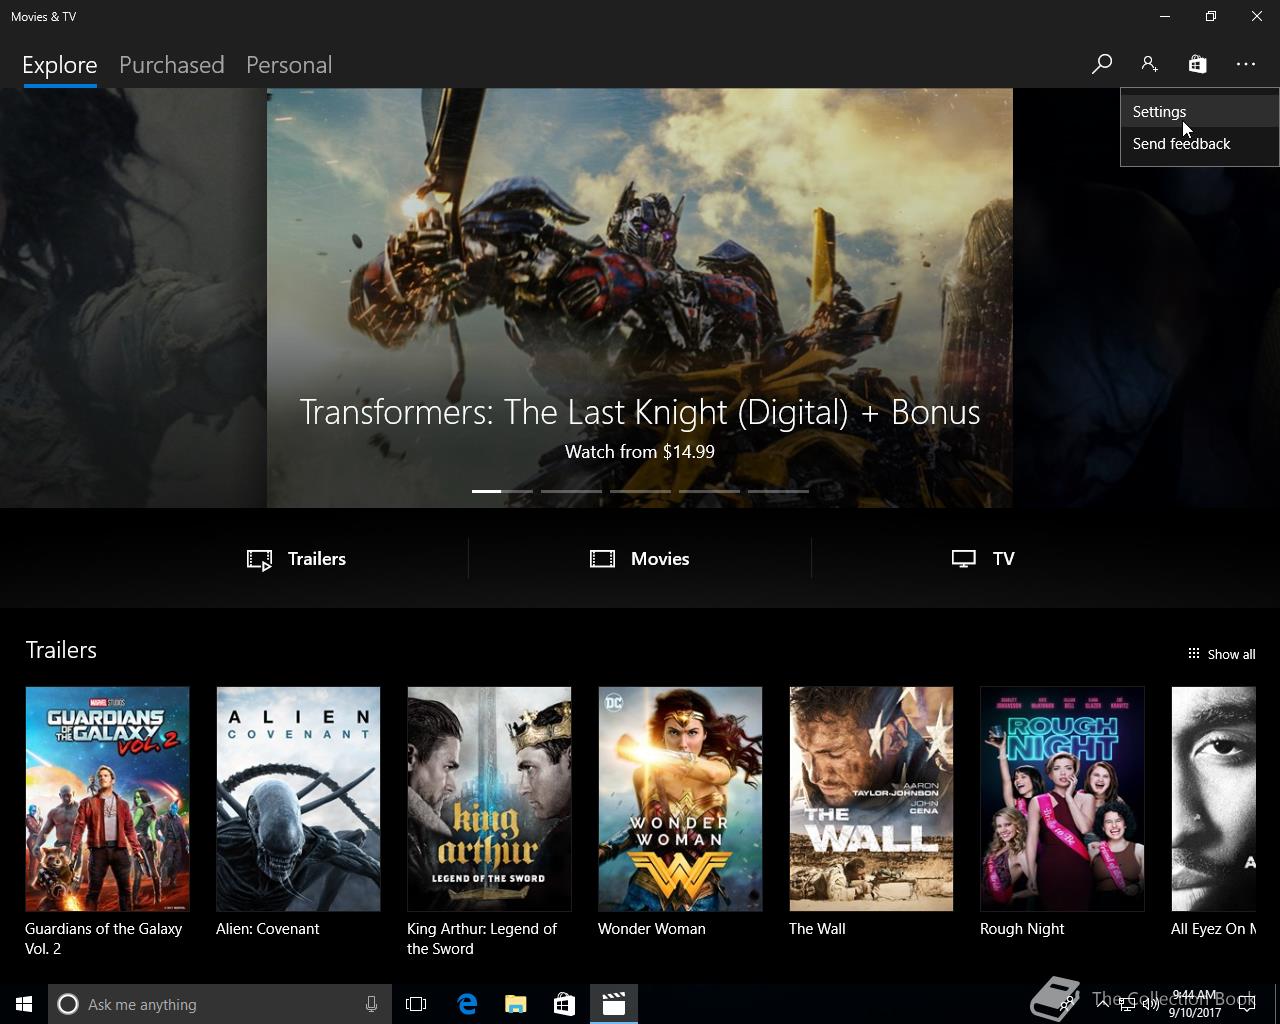
Task: Open Rough Night poster
Action: tap(1062, 799)
